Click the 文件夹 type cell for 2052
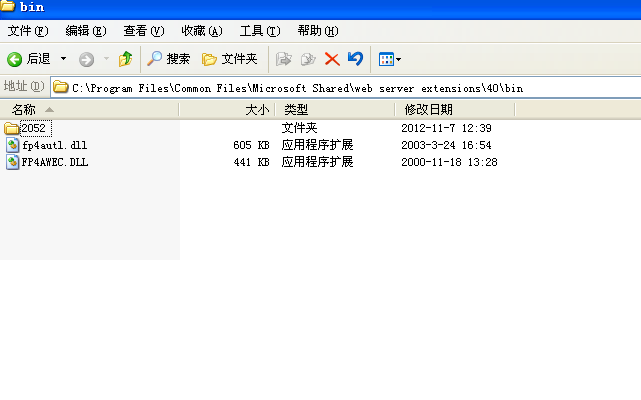The width and height of the screenshot is (641, 400). (299, 128)
